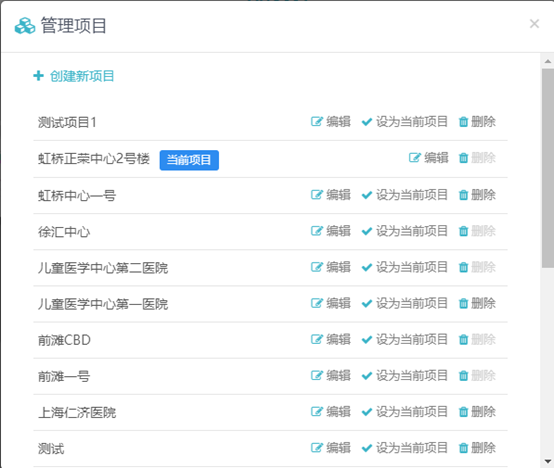Image resolution: width=554 pixels, height=468 pixels.
Task: Click 设为当前项目 text for 上海仁济医院
Action: coord(412,411)
